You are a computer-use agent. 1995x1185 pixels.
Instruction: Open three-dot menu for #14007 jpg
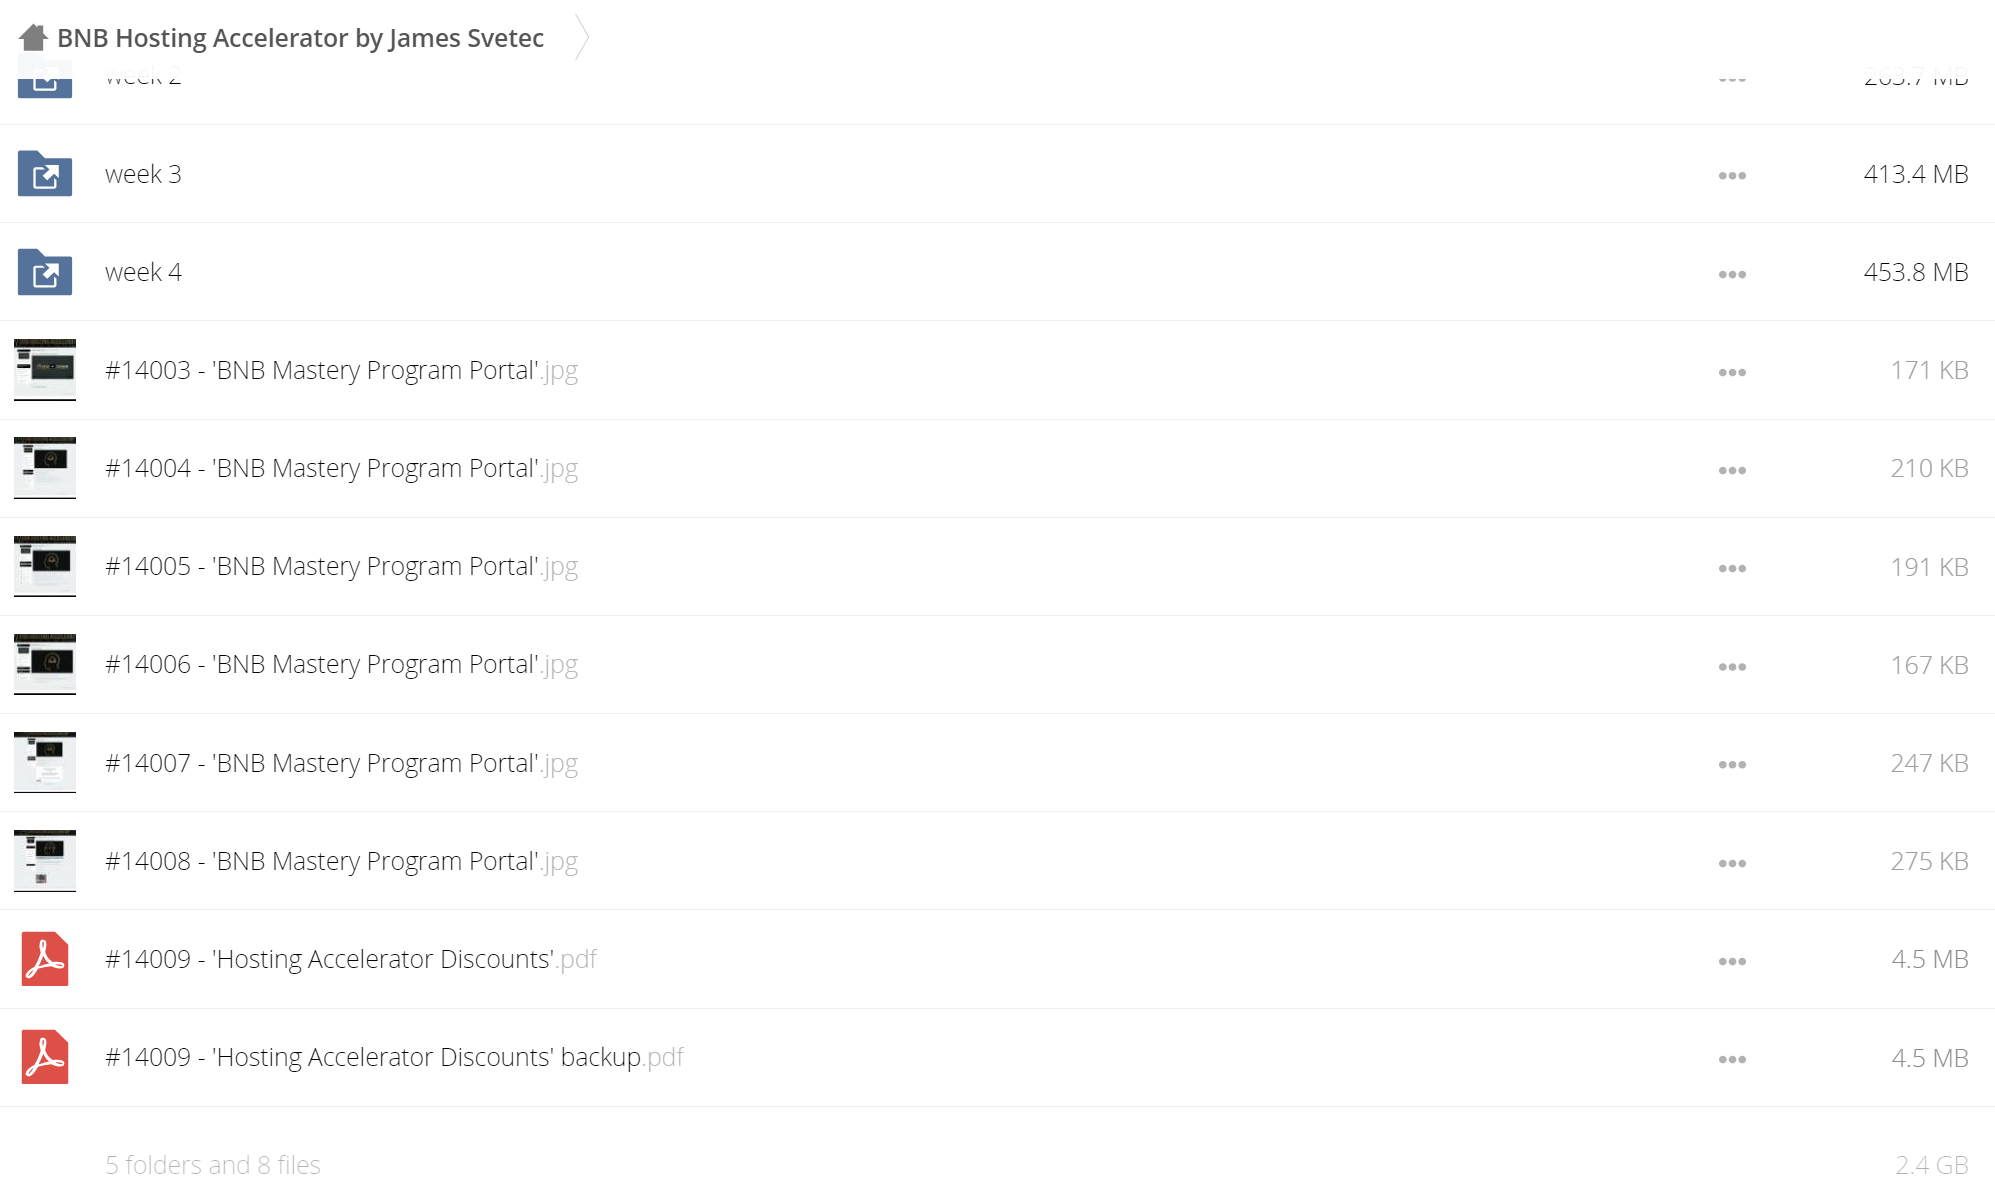coord(1732,764)
